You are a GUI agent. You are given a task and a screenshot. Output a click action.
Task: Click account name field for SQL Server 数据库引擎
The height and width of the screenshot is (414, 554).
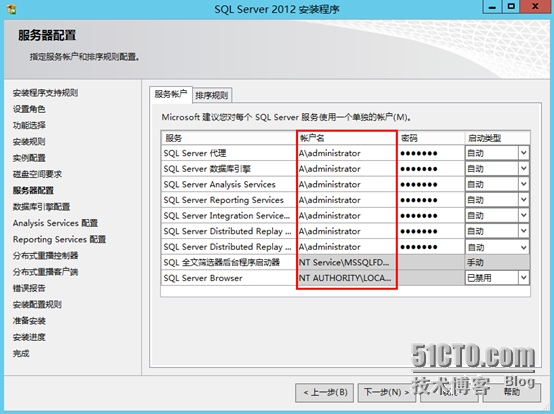[347, 168]
